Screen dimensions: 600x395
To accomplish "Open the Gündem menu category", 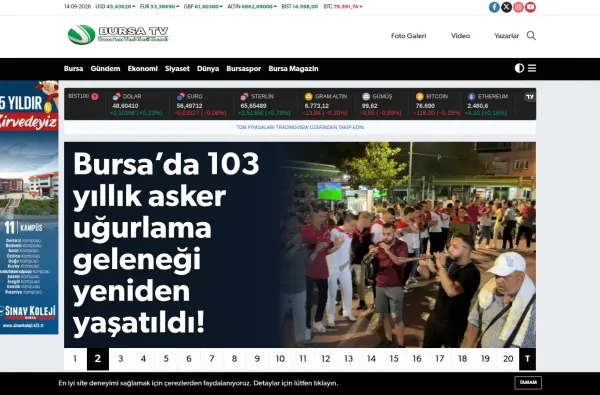I will tap(105, 69).
